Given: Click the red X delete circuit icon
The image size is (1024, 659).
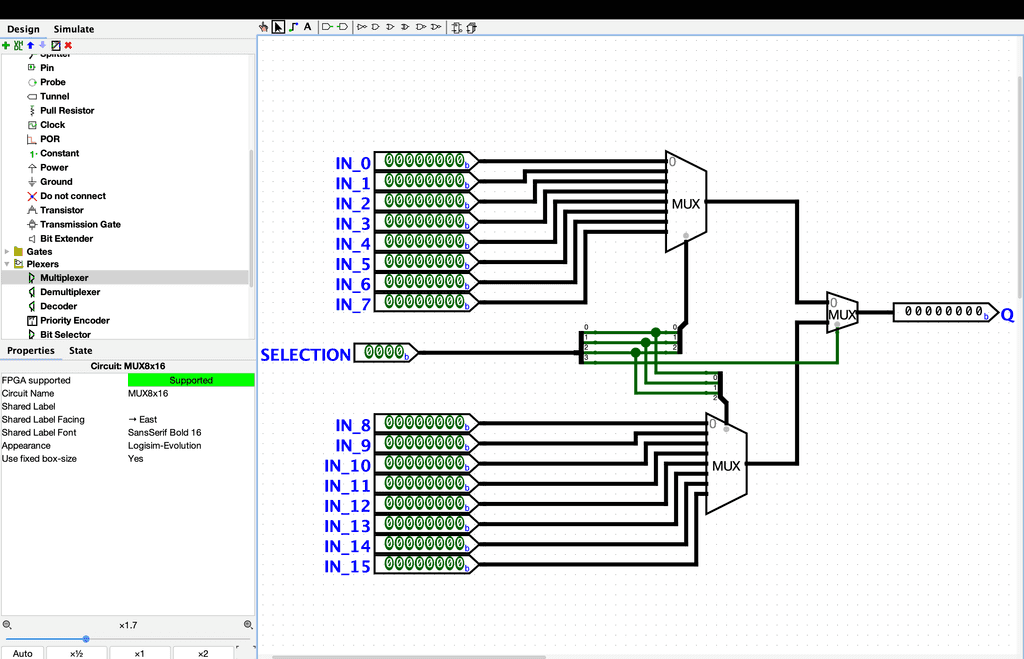Looking at the screenshot, I should coord(68,45).
